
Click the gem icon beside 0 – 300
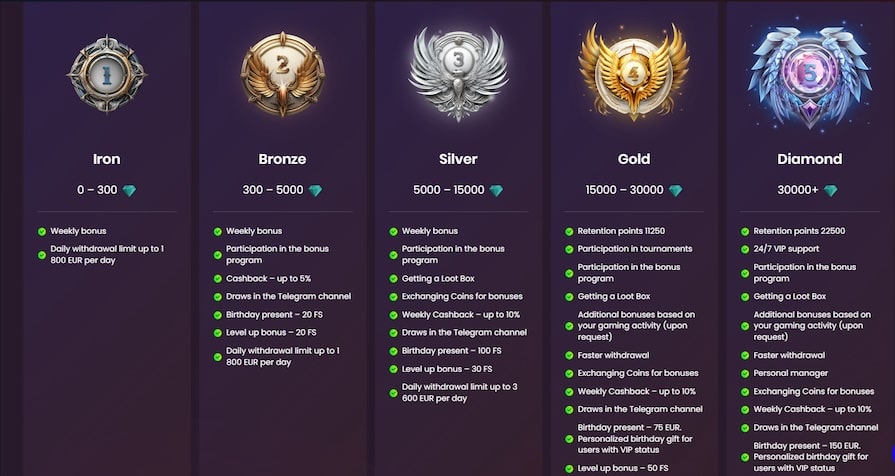point(130,191)
